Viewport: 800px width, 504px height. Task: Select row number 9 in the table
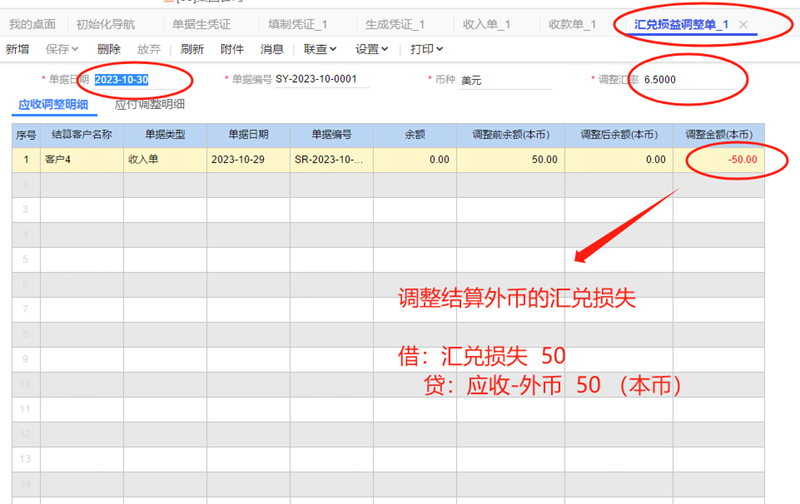point(26,359)
